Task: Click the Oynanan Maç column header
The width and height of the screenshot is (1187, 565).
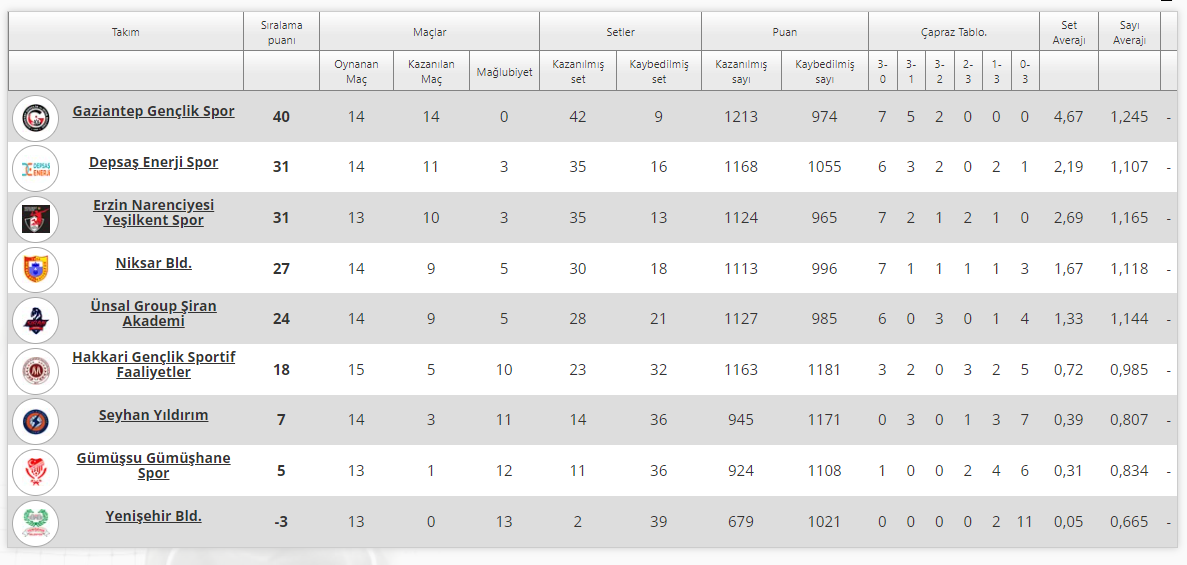Action: (356, 71)
